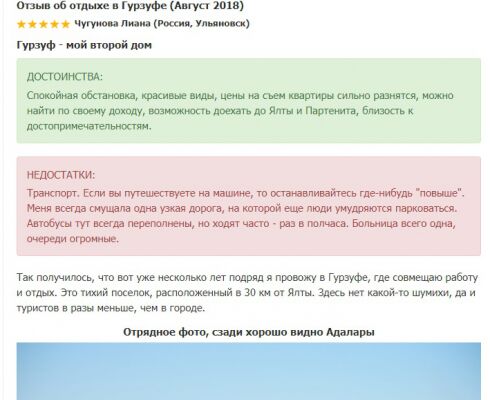Click the line starting 'Спокойная обстановка, красивые виды'
The height and width of the screenshot is (400, 490).
tap(240, 95)
